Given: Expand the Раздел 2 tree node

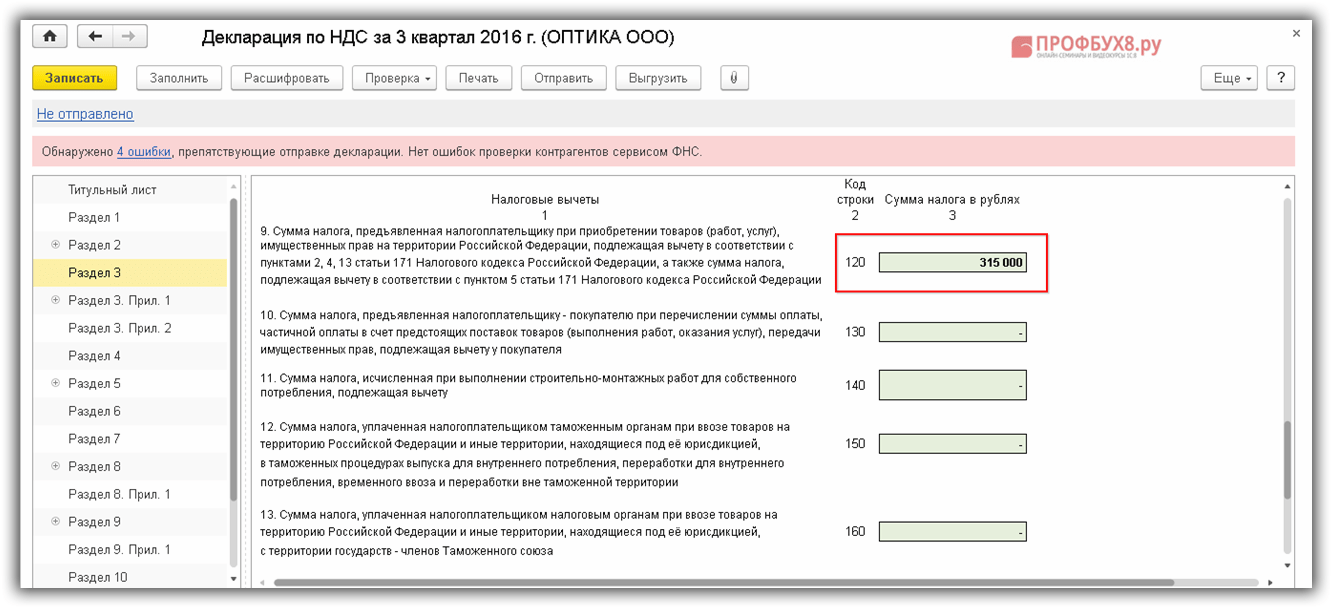Looking at the screenshot, I should [x=56, y=245].
